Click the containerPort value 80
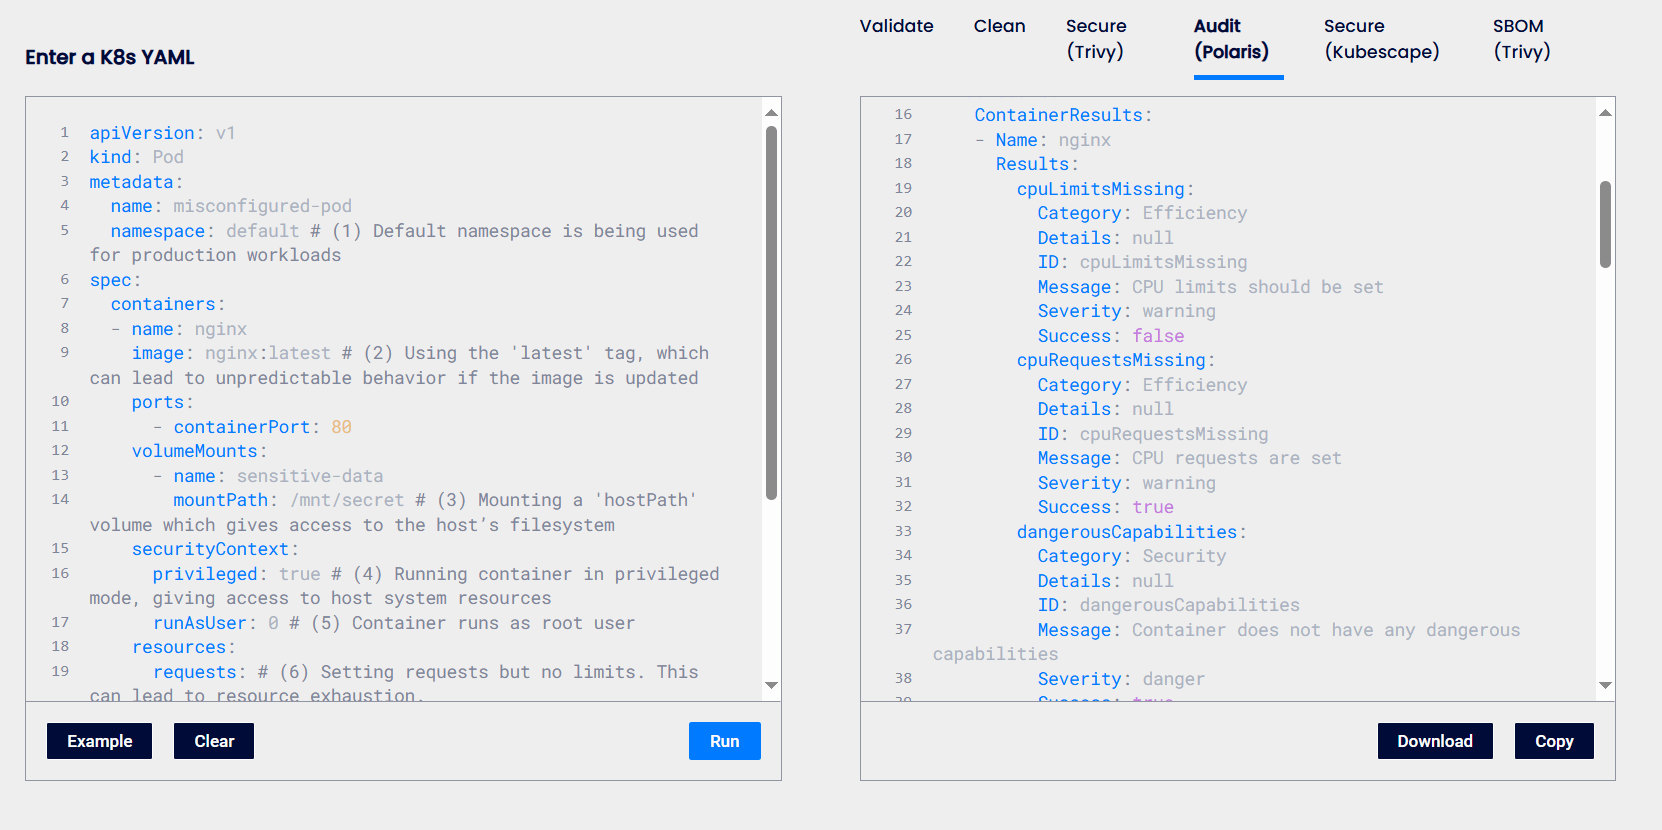The image size is (1662, 830). [341, 427]
